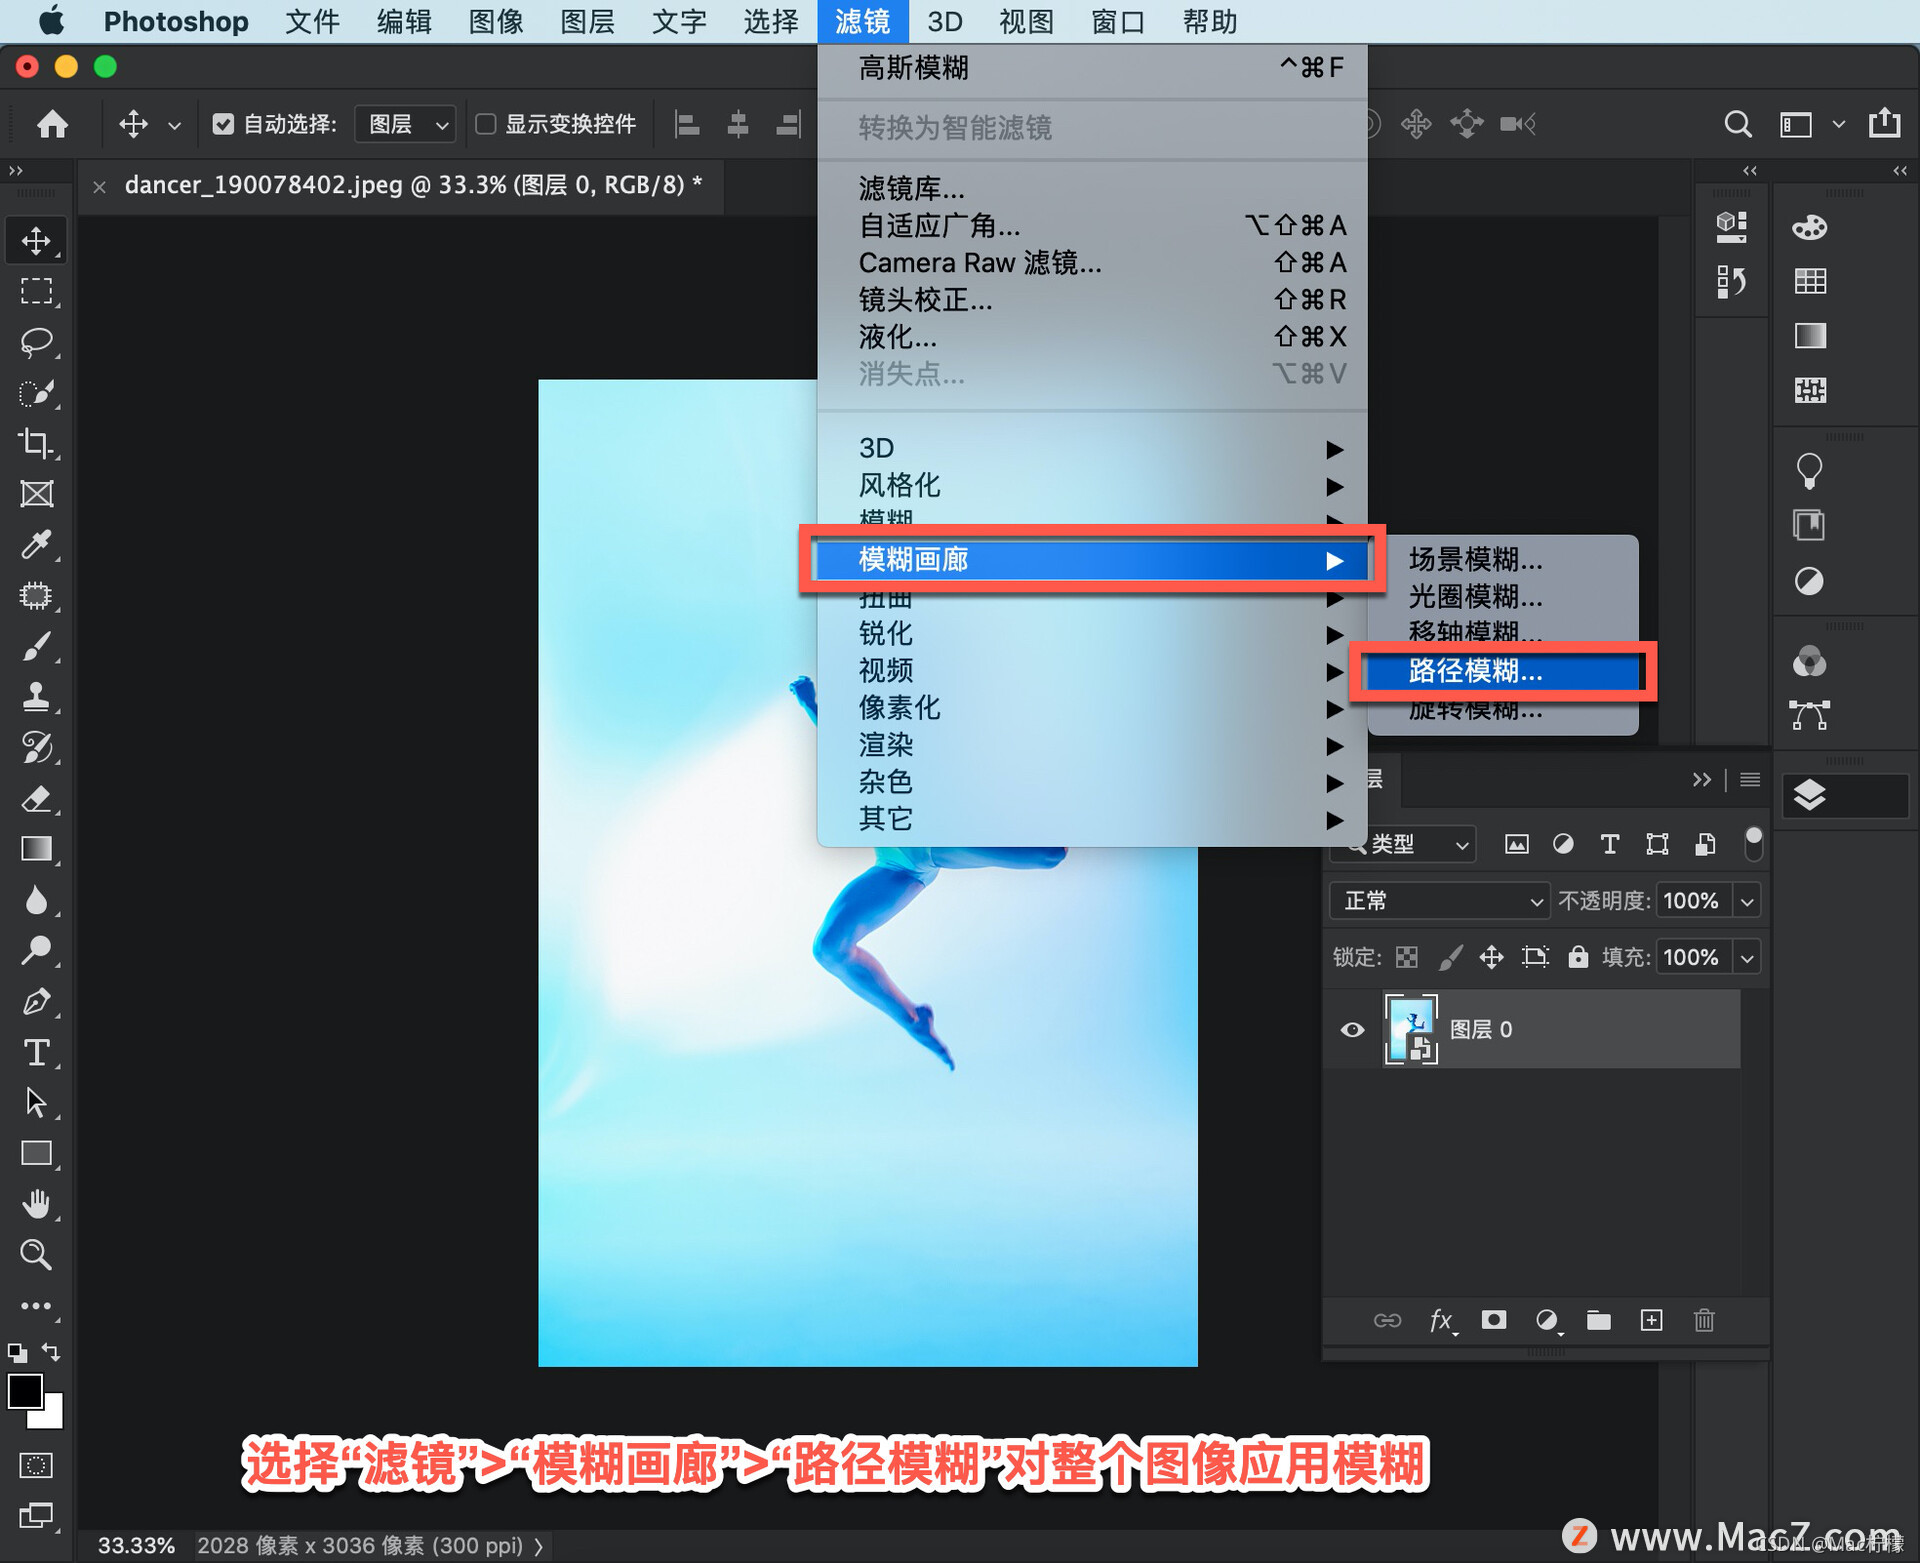Click the 图层 0 layer thumbnail
This screenshot has height=1563, width=1920.
tap(1410, 1029)
